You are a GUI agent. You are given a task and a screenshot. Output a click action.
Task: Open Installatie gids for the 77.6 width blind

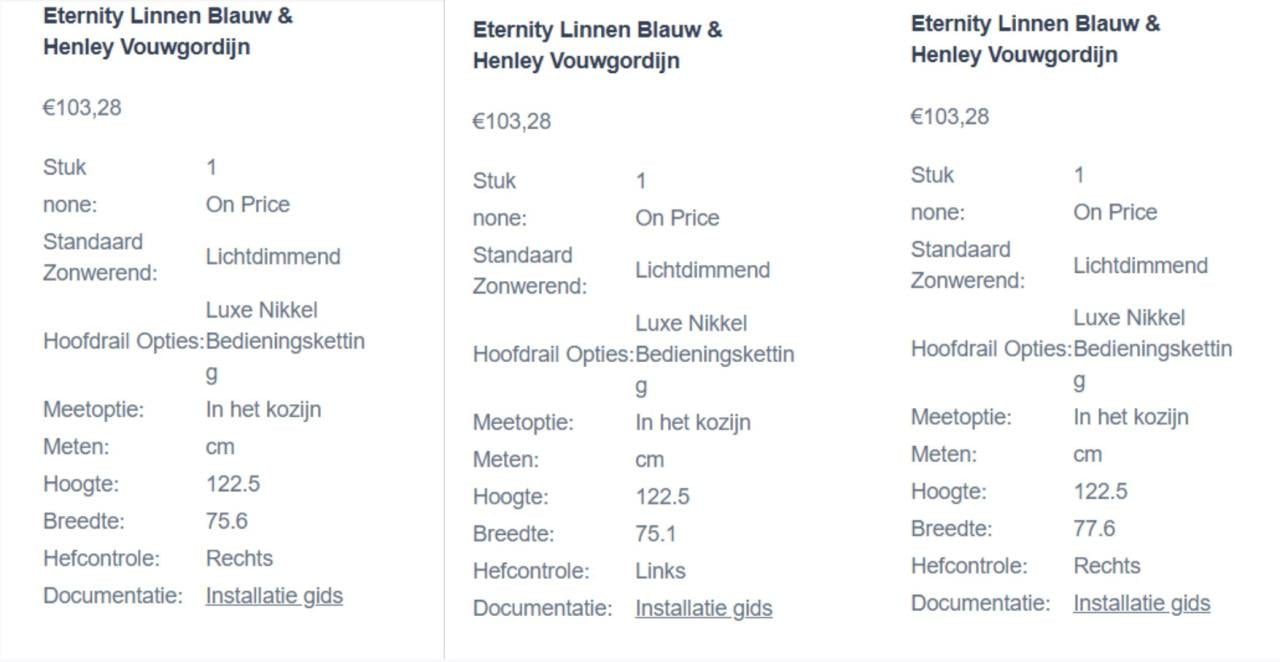pos(1142,604)
